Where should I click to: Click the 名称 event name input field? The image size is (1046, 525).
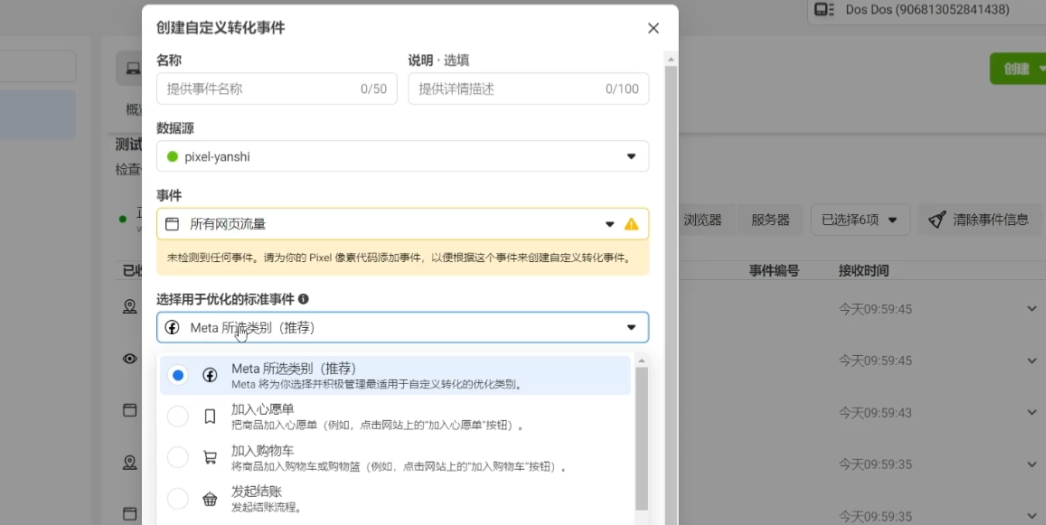[277, 89]
